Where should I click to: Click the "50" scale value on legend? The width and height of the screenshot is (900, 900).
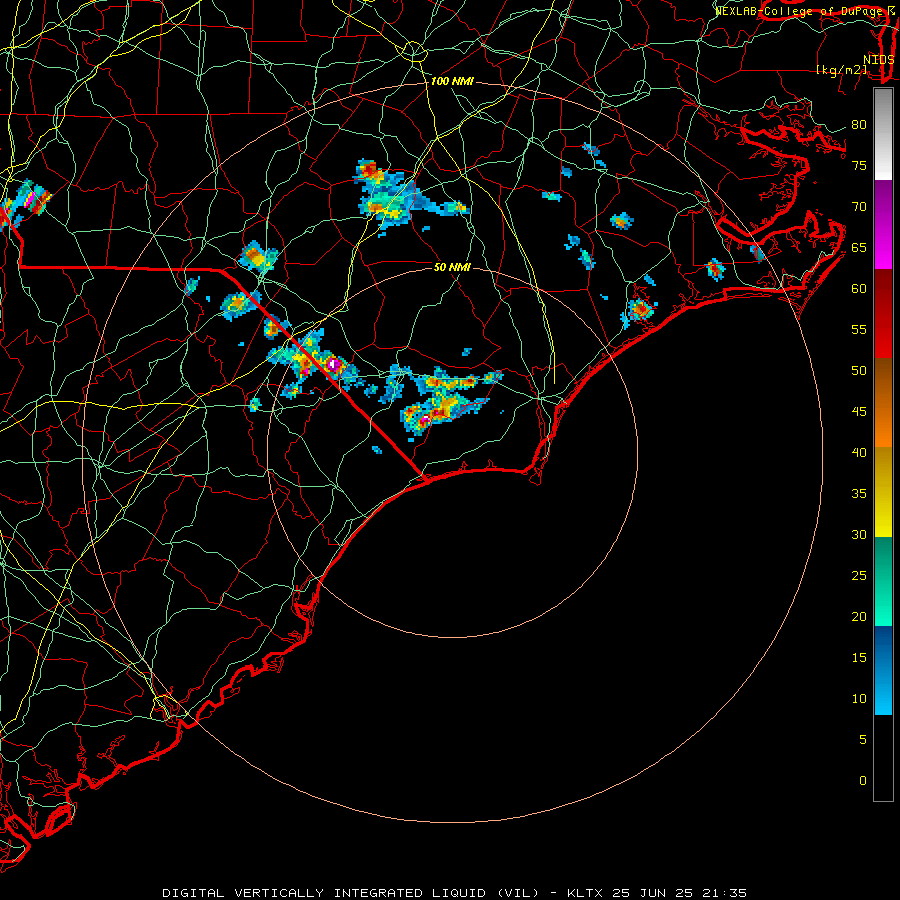[x=859, y=371]
